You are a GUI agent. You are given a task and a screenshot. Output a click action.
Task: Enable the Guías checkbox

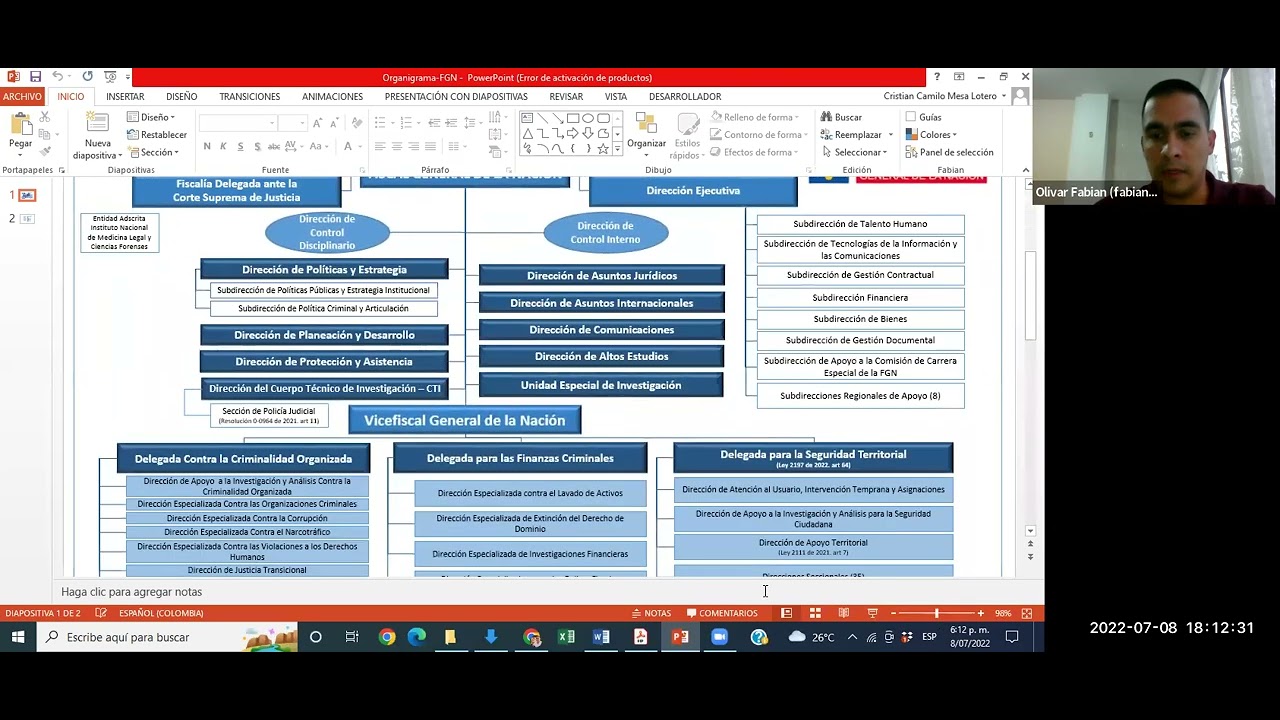(911, 117)
